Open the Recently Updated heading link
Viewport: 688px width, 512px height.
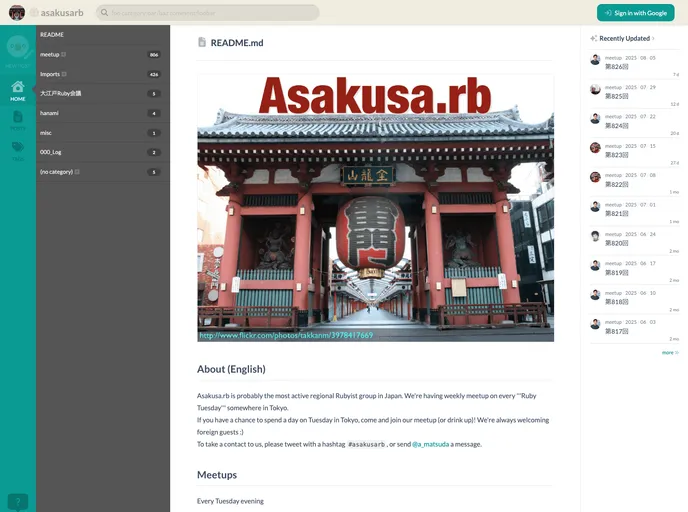624,39
